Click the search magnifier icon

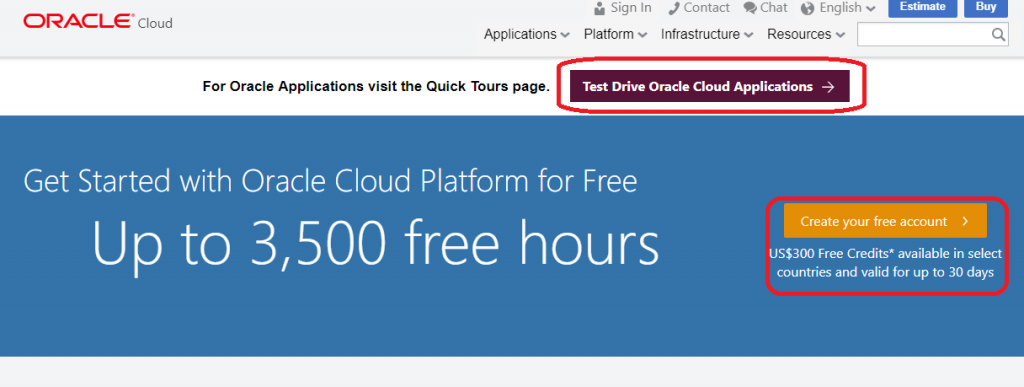coord(999,35)
